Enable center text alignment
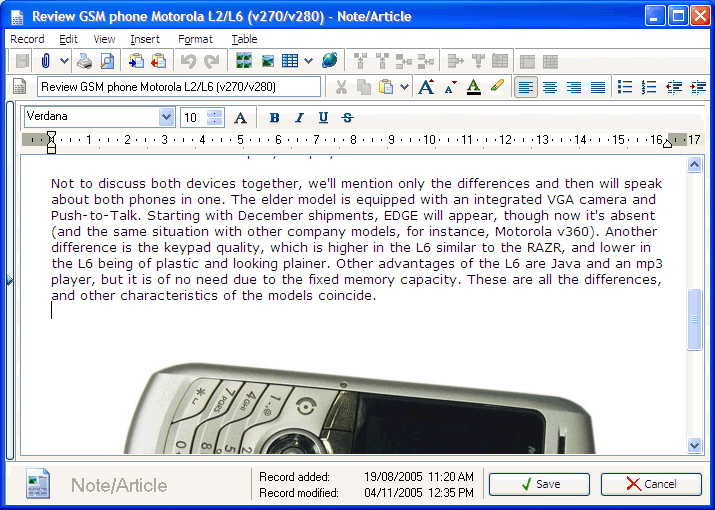Viewport: 715px width, 510px height. [x=550, y=88]
